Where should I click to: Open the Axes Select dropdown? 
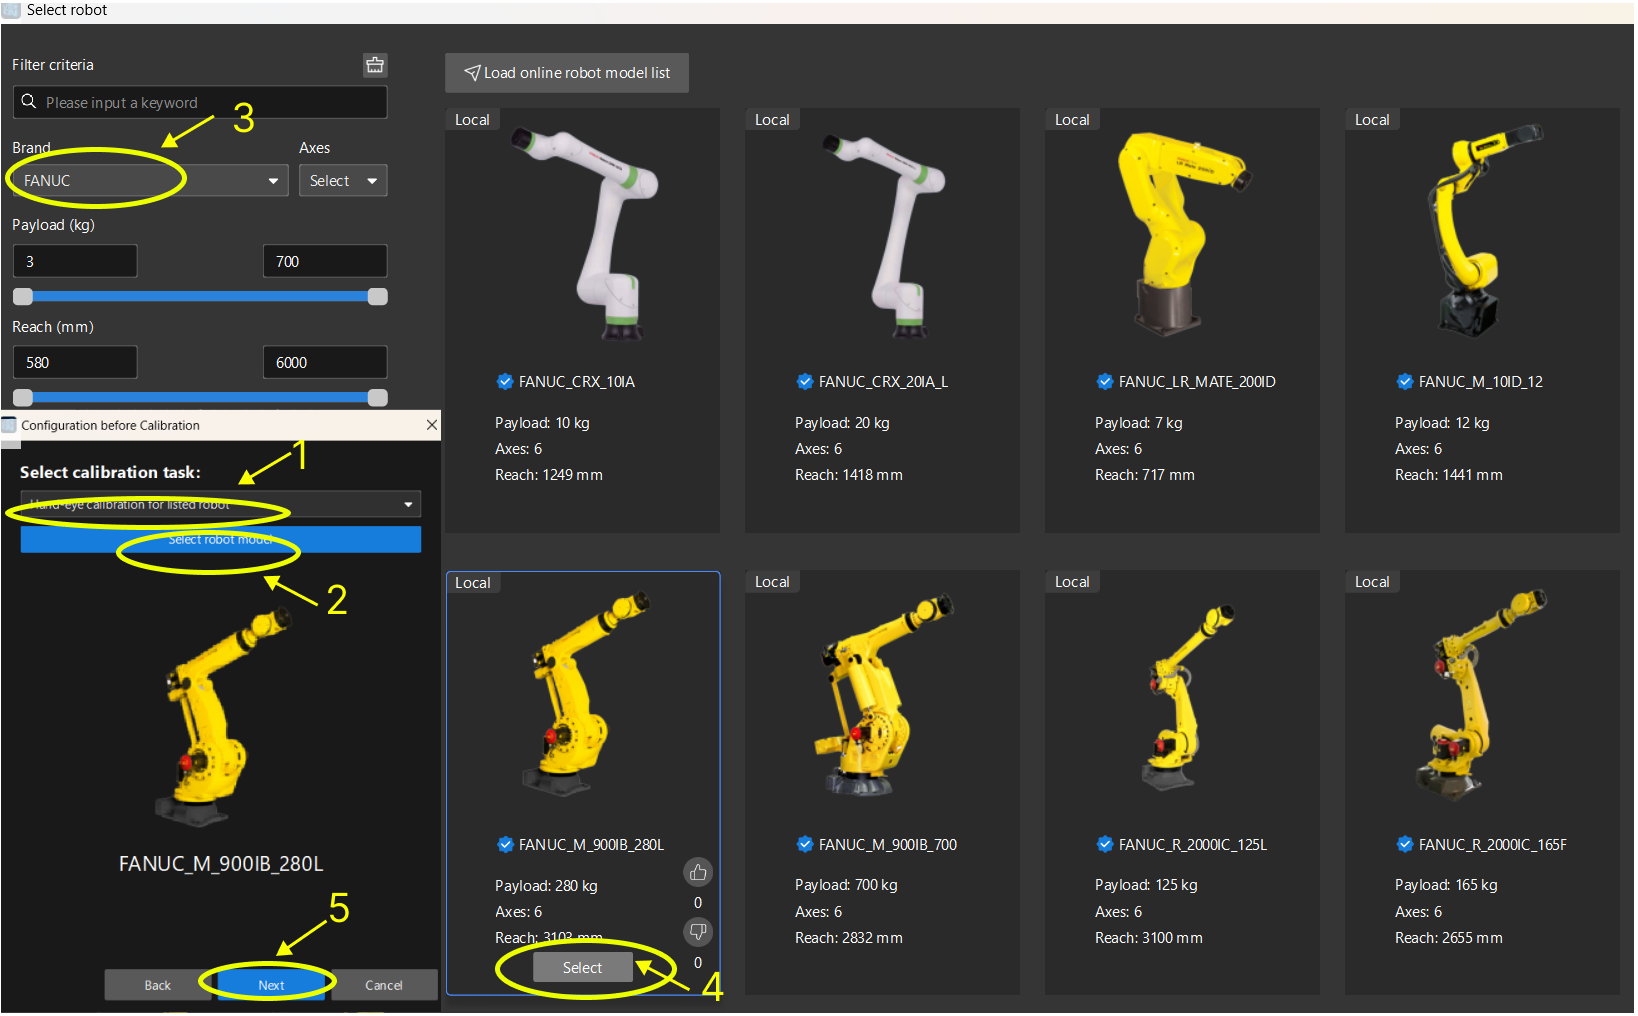pyautogui.click(x=342, y=181)
